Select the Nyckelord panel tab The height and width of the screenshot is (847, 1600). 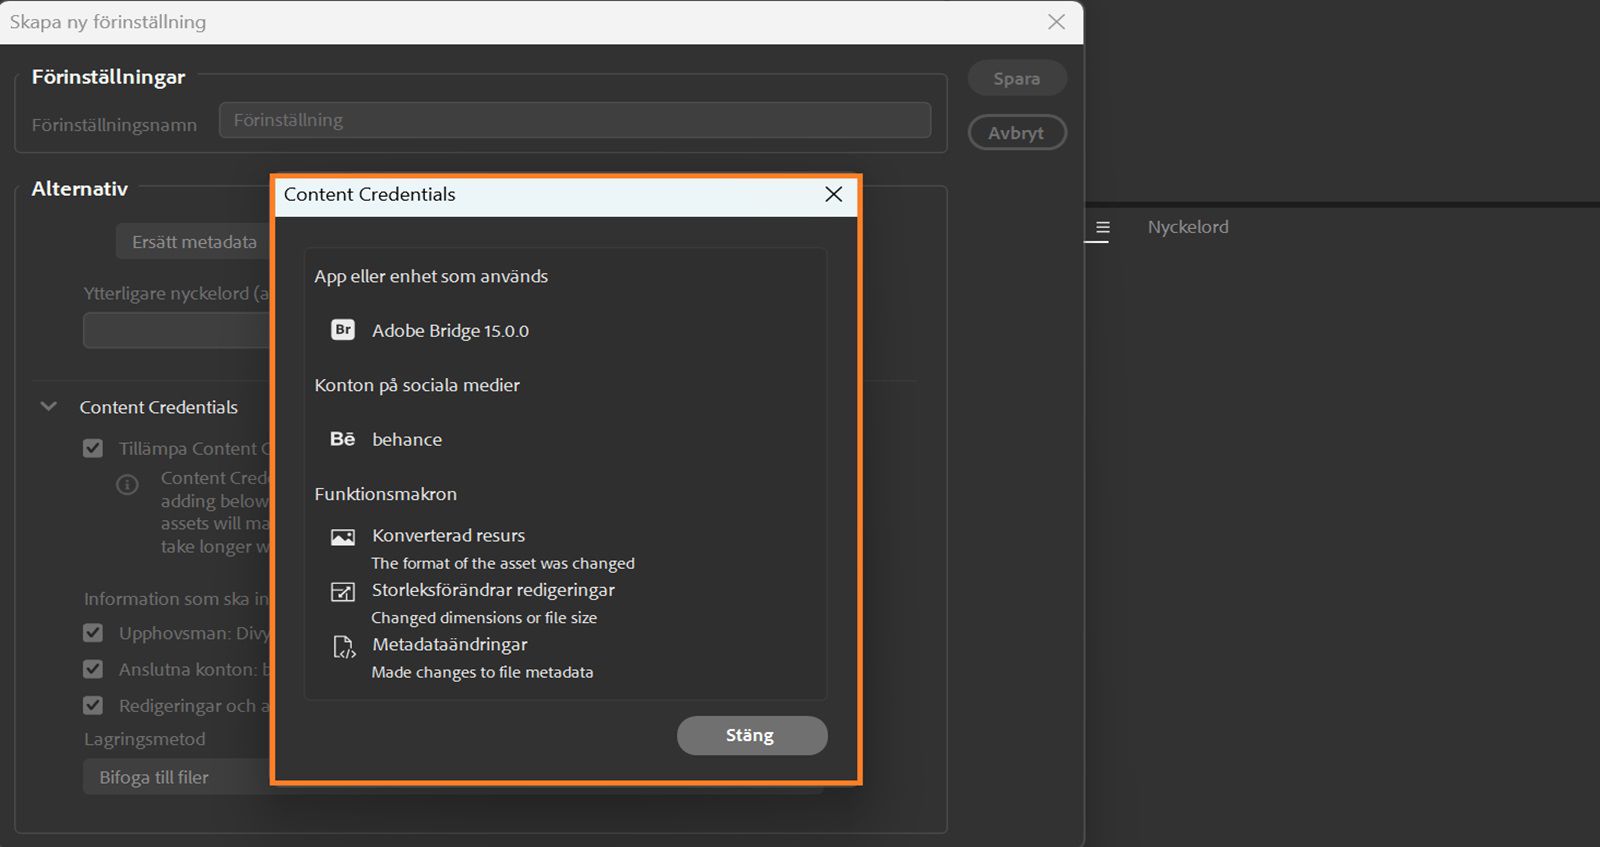coord(1188,227)
